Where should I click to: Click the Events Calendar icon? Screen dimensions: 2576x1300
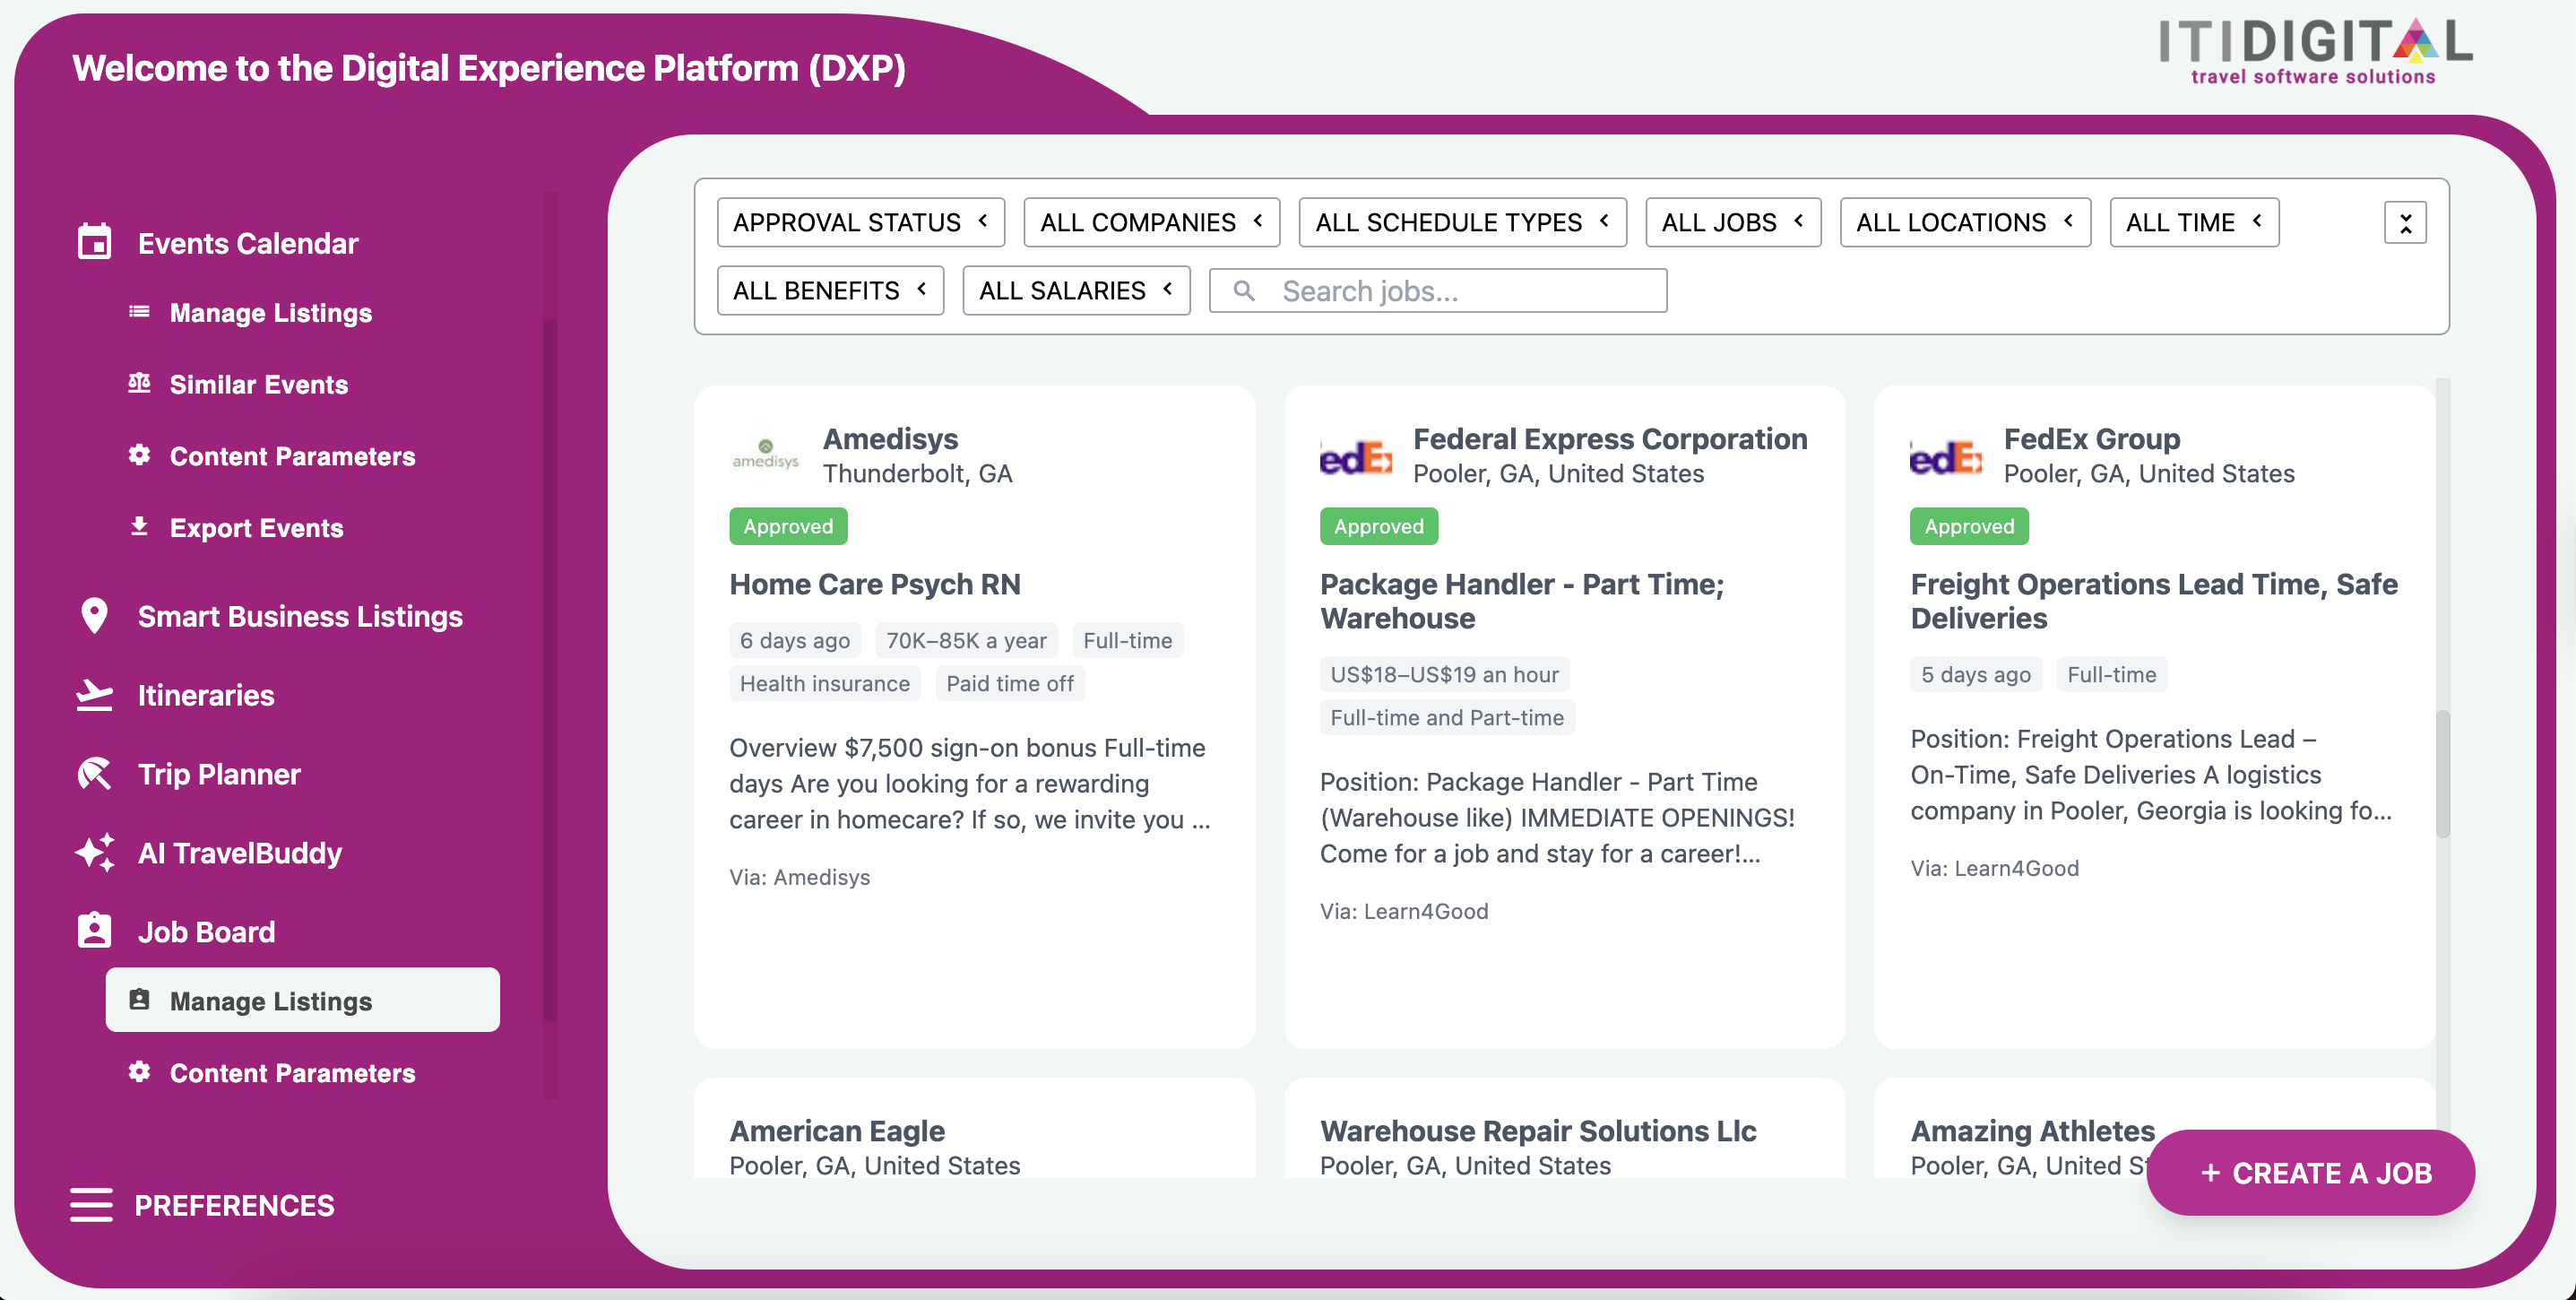pos(94,242)
